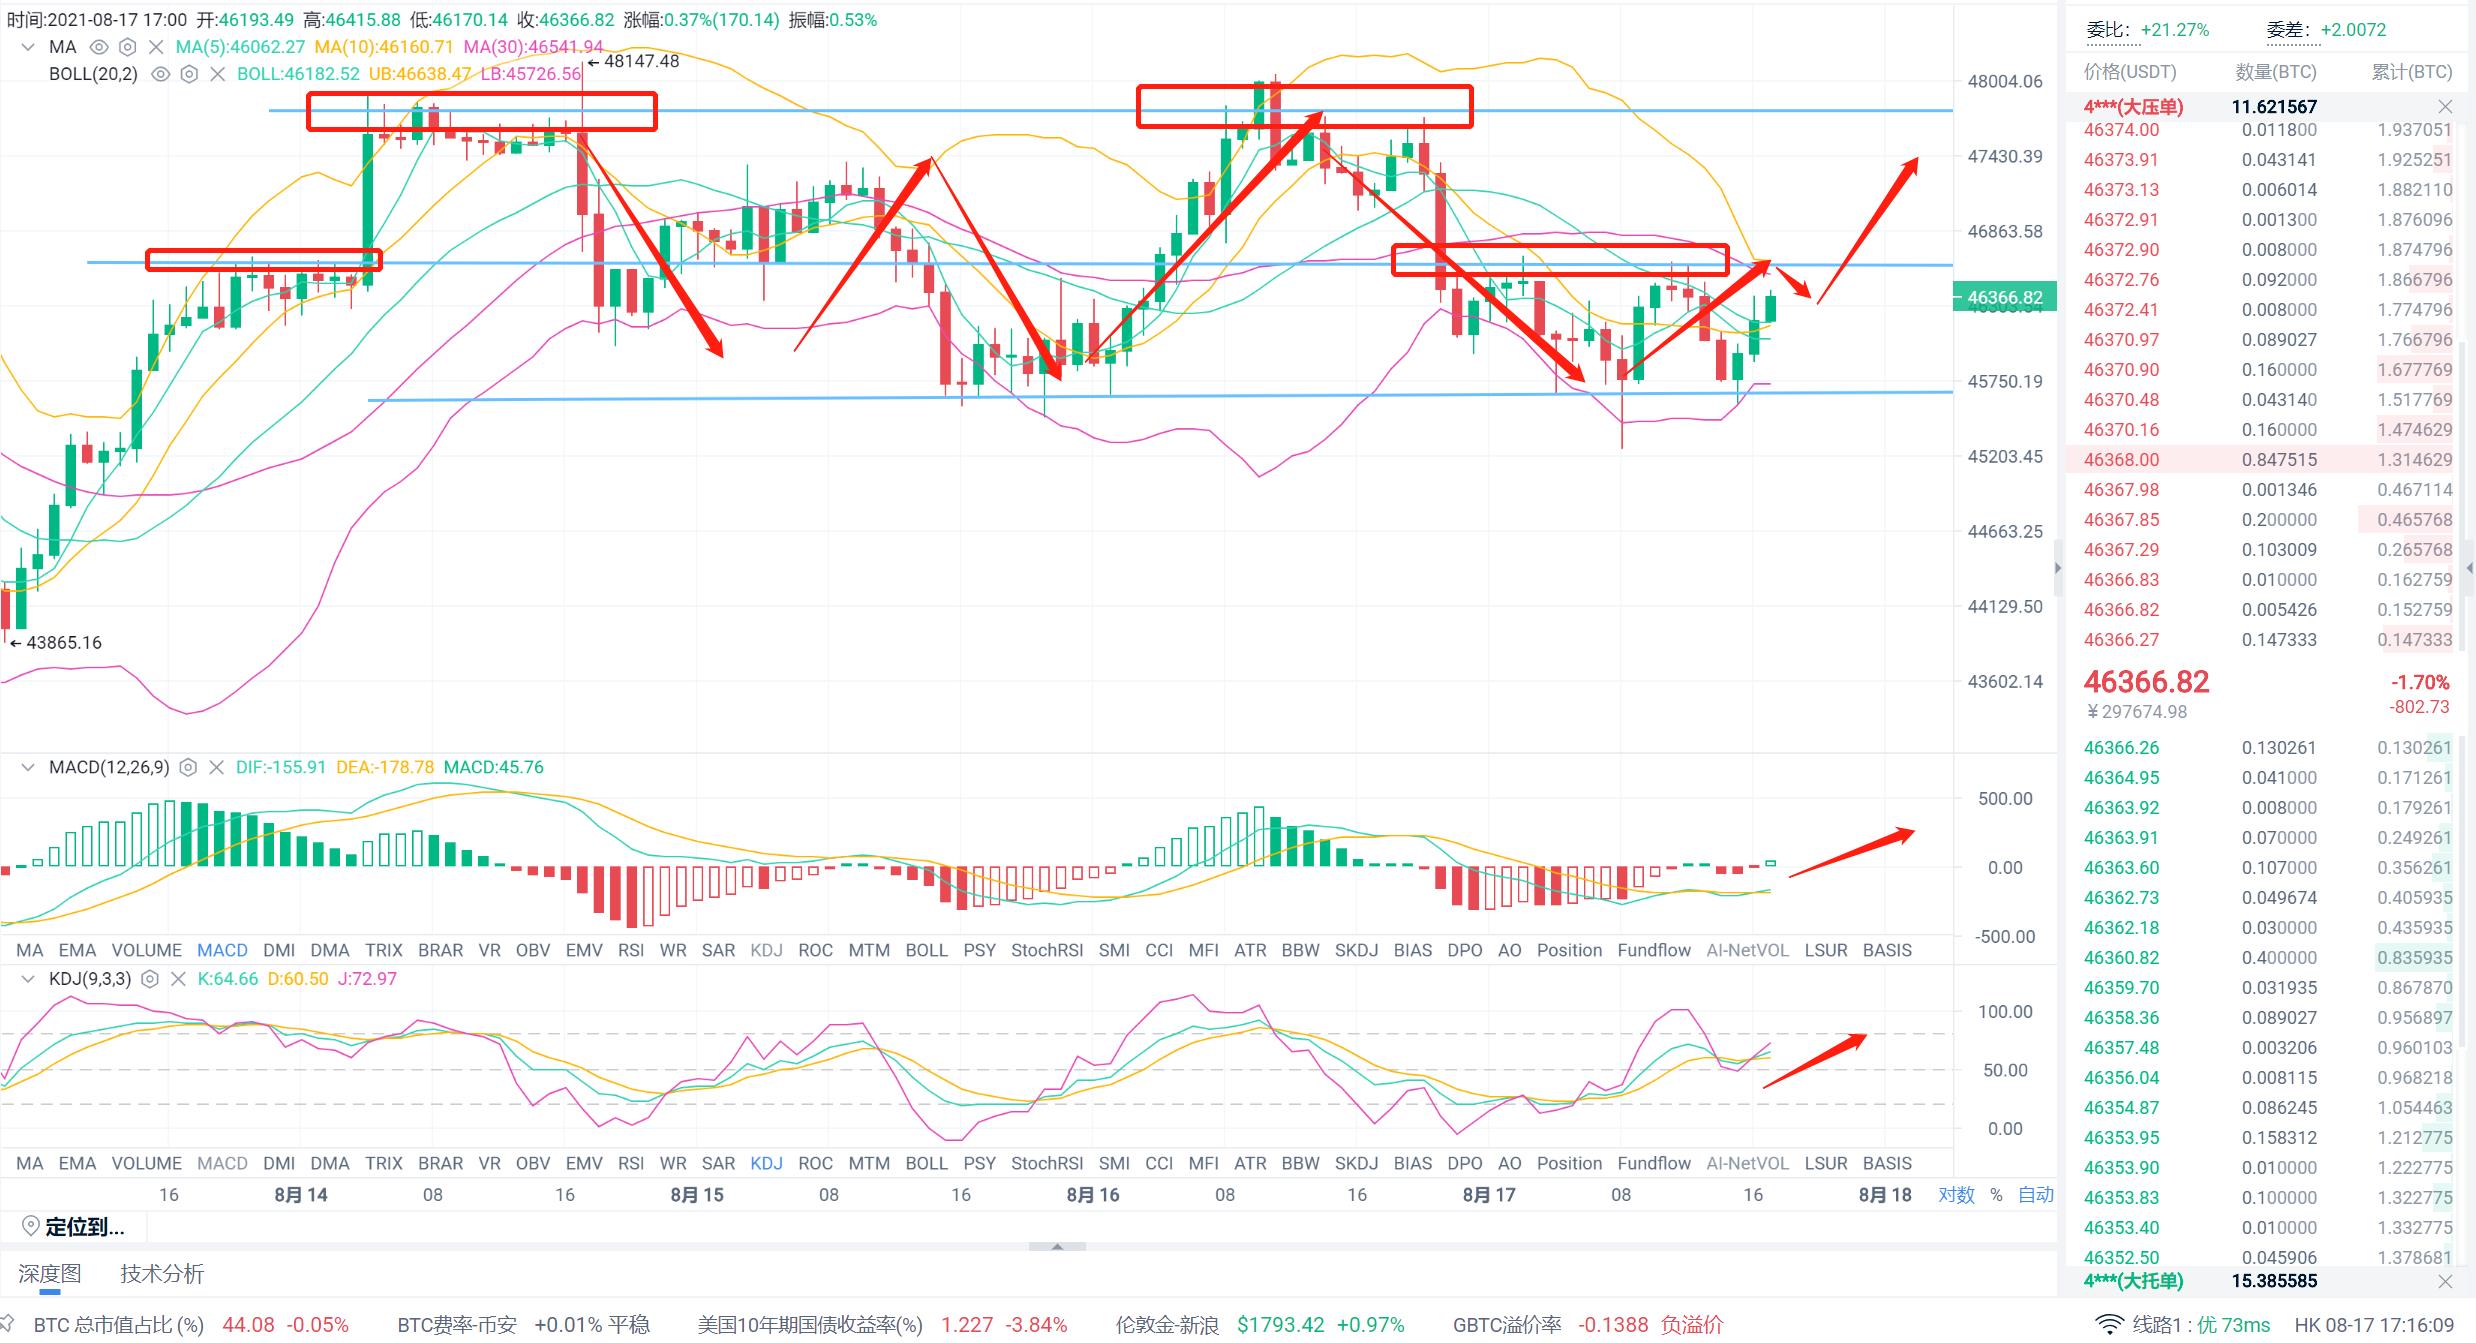
Task: Select RSI in the MACD panel indicator row
Action: (x=630, y=950)
